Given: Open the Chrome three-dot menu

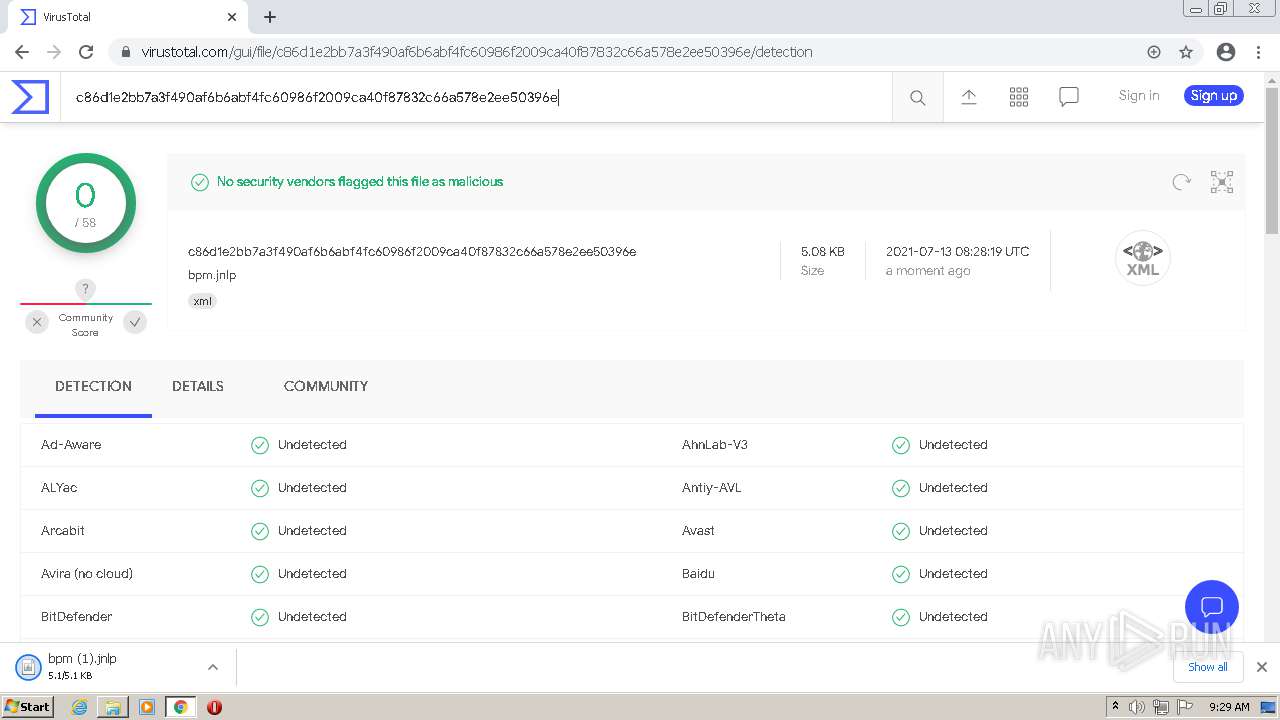Looking at the screenshot, I should click(x=1259, y=52).
